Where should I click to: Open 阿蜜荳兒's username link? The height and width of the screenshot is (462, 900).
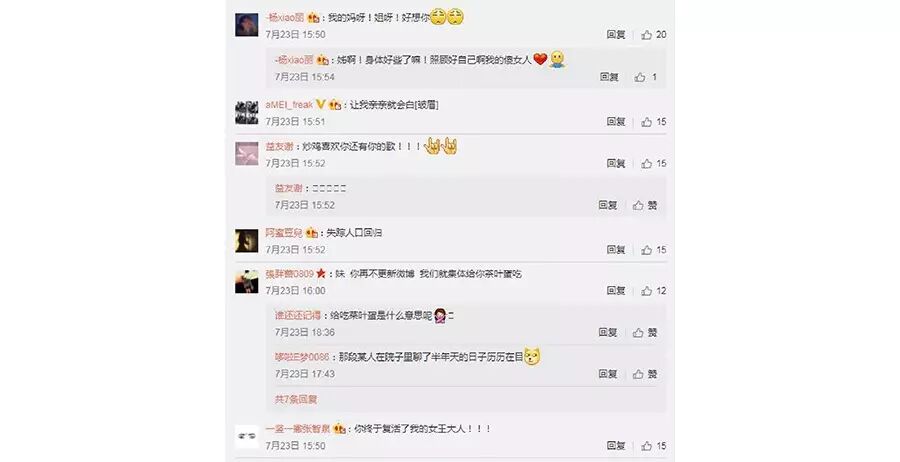pyautogui.click(x=284, y=233)
